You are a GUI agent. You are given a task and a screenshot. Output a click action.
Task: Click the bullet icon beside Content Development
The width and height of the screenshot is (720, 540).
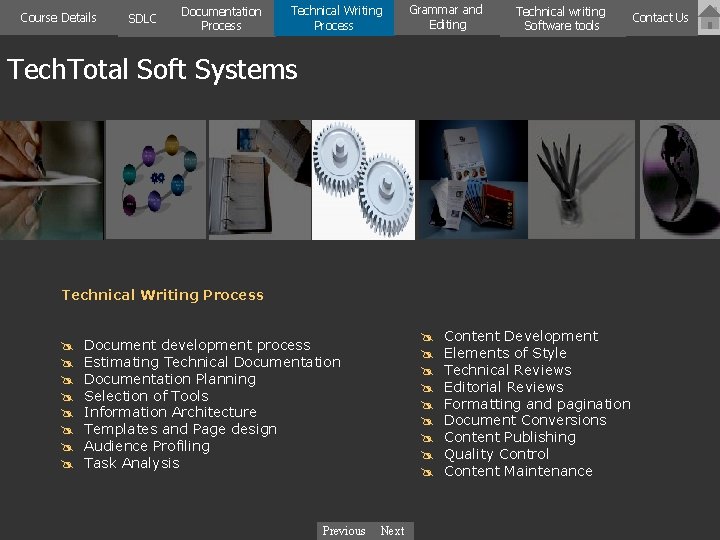click(427, 338)
